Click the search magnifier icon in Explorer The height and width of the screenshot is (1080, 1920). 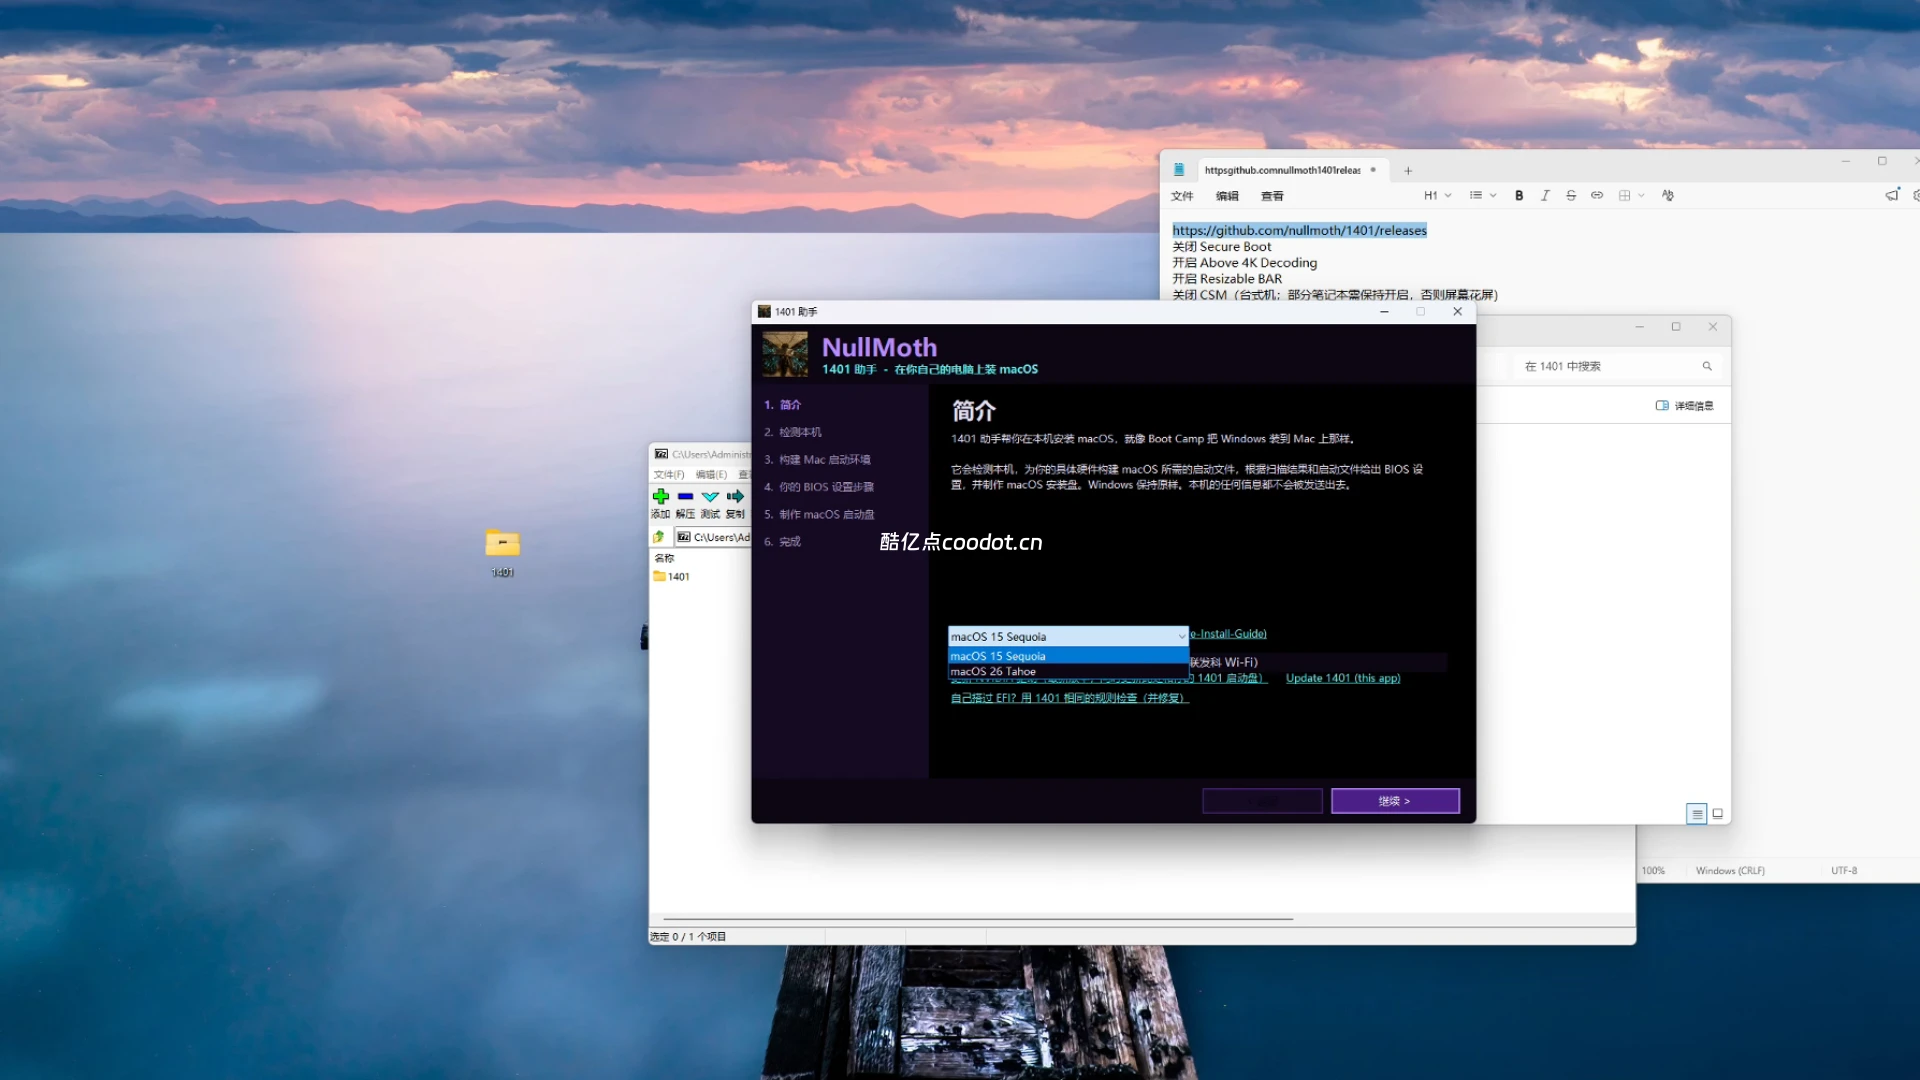pos(1707,366)
